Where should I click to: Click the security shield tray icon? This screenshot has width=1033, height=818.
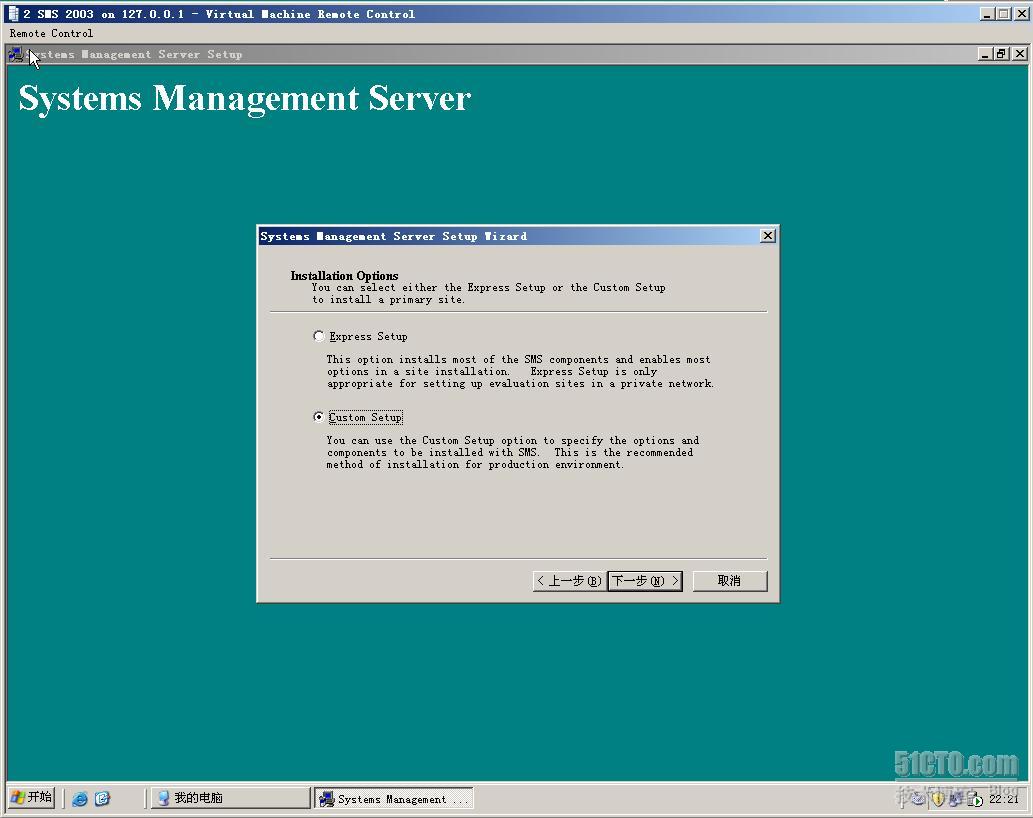[x=937, y=800]
